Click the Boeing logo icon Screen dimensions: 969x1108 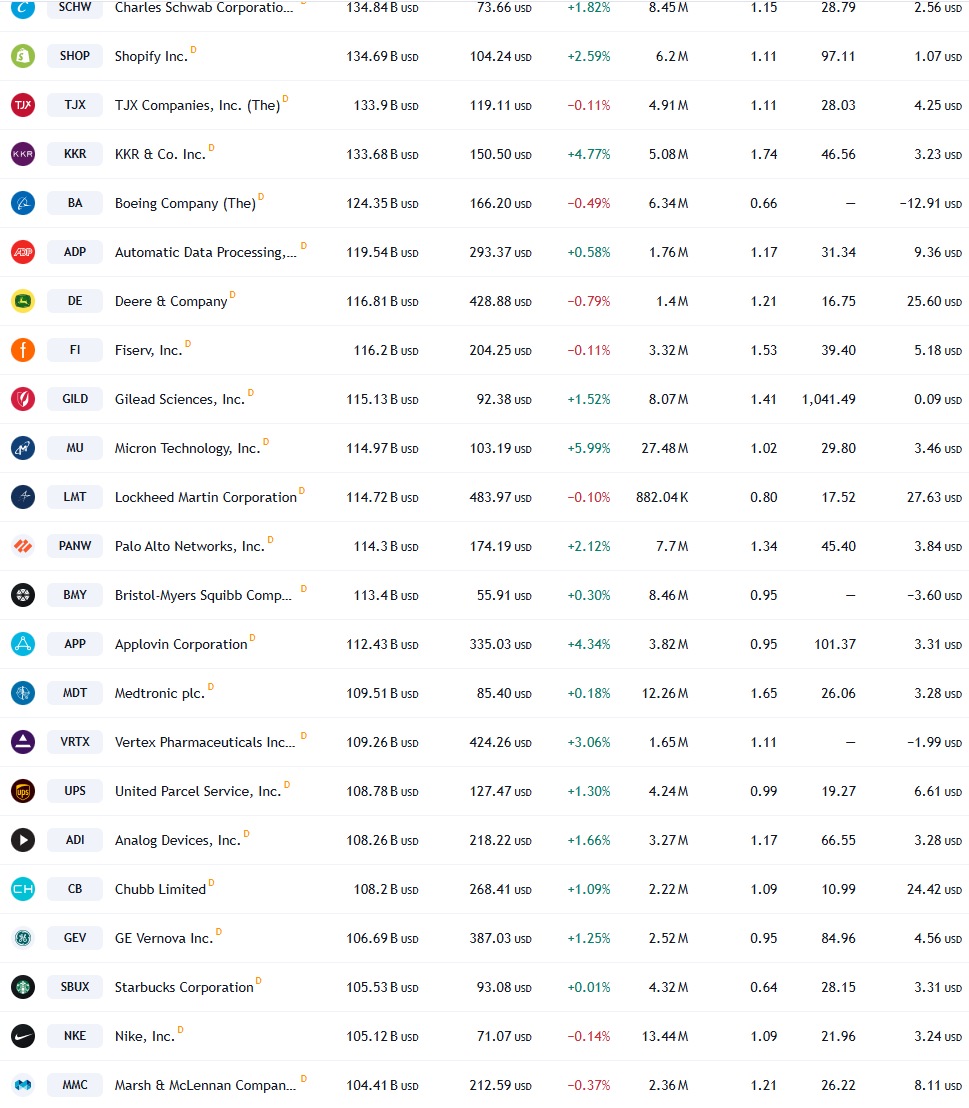[23, 203]
